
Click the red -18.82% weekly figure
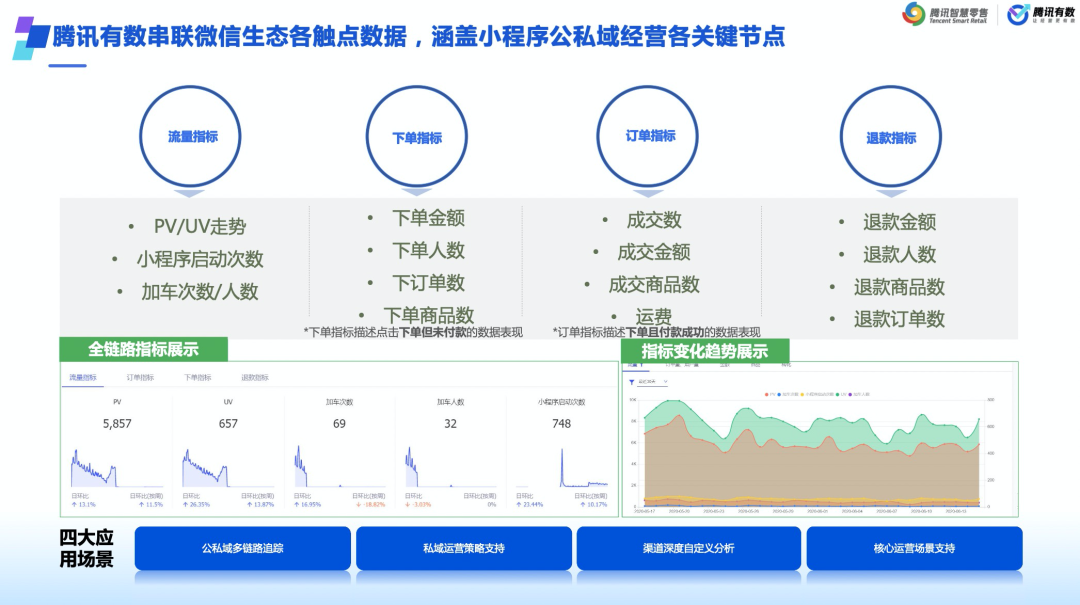pos(371,504)
